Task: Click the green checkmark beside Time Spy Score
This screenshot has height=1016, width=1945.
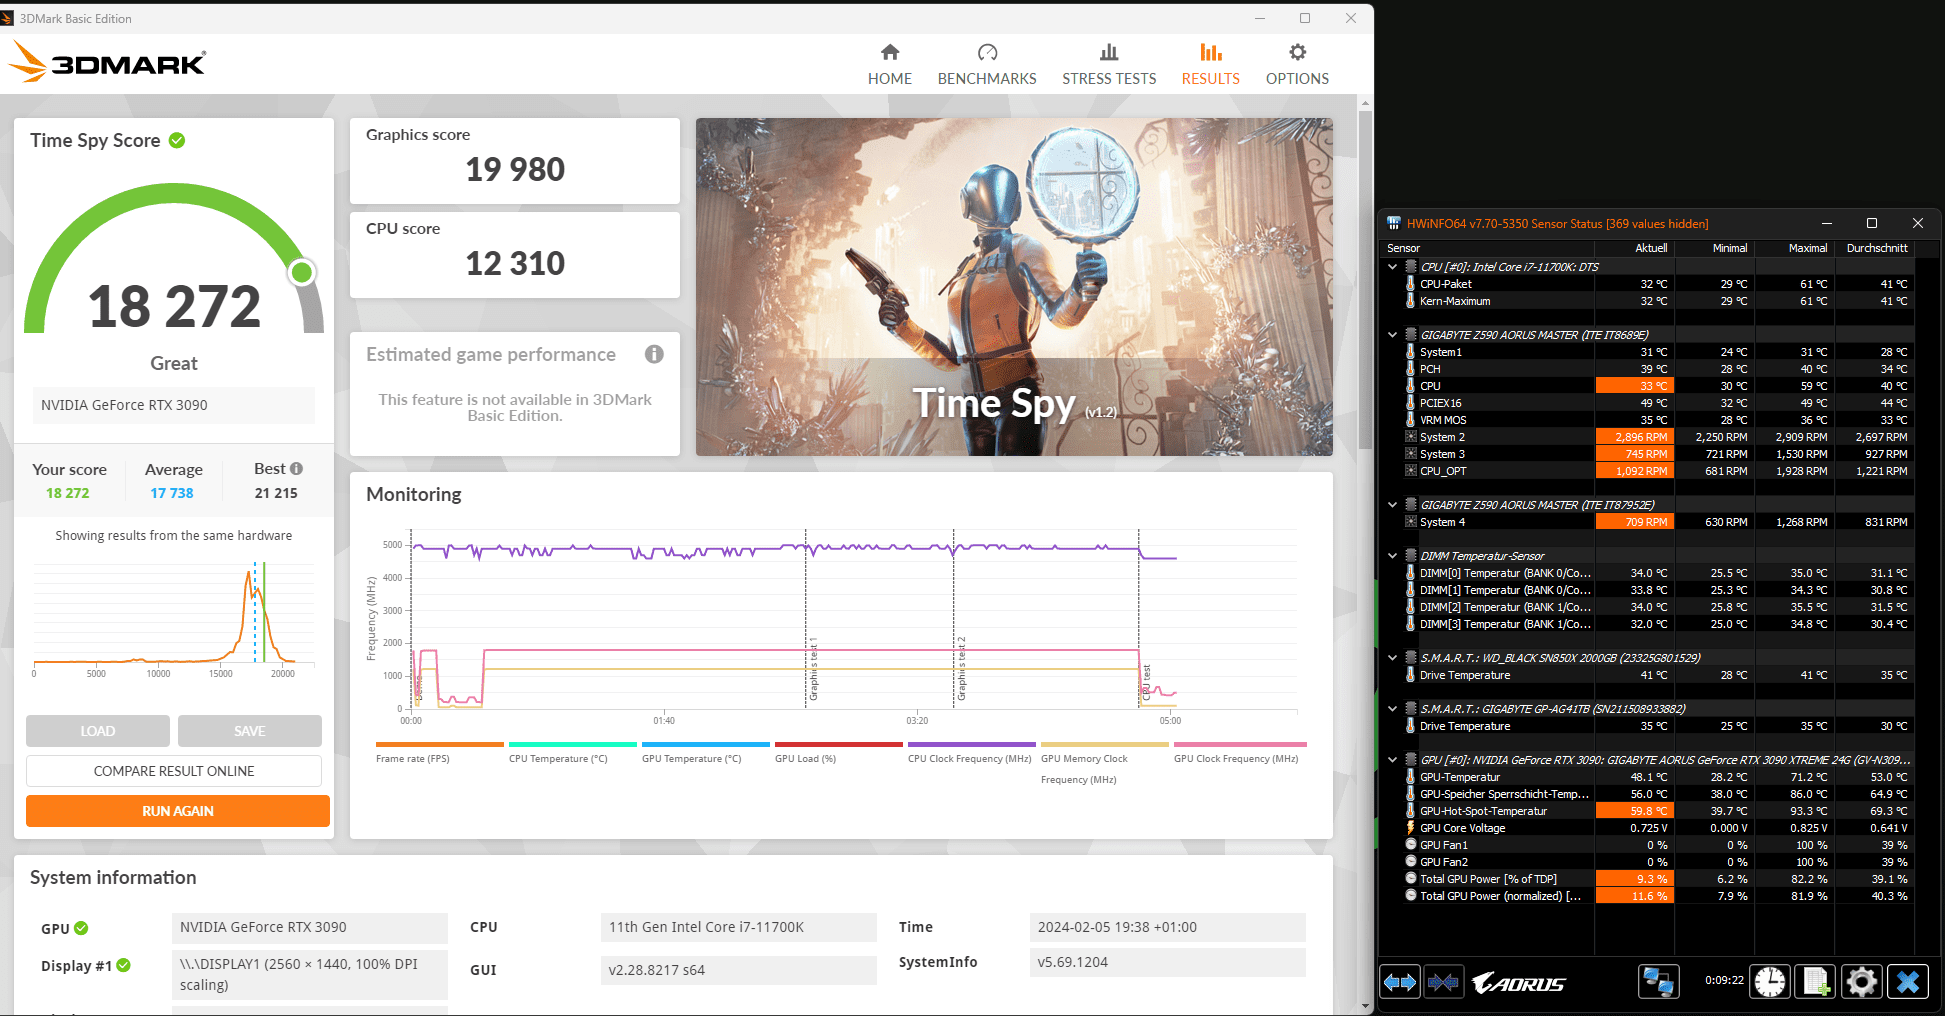Action: pyautogui.click(x=177, y=140)
